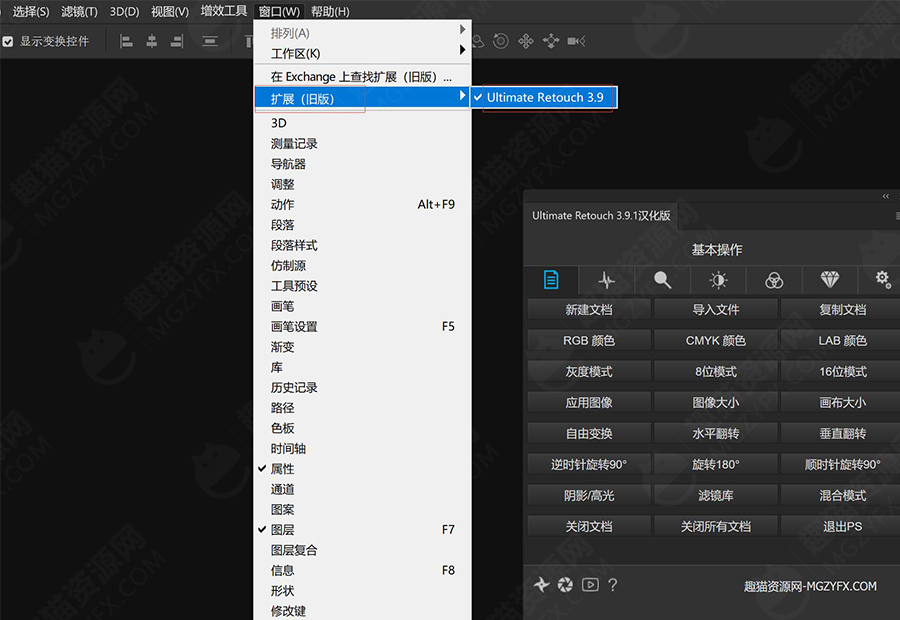Open the gear settings tab in Ultimate Retouch
Screen dimensions: 900x620
click(883, 280)
